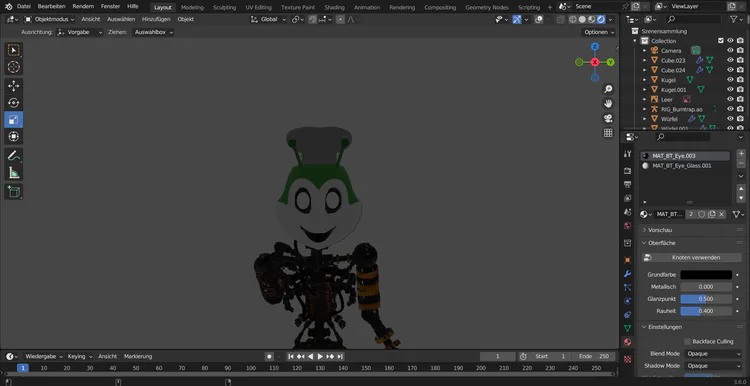Screen dimensions: 750x386
Task: Unlink material with X button
Action: (x=722, y=214)
